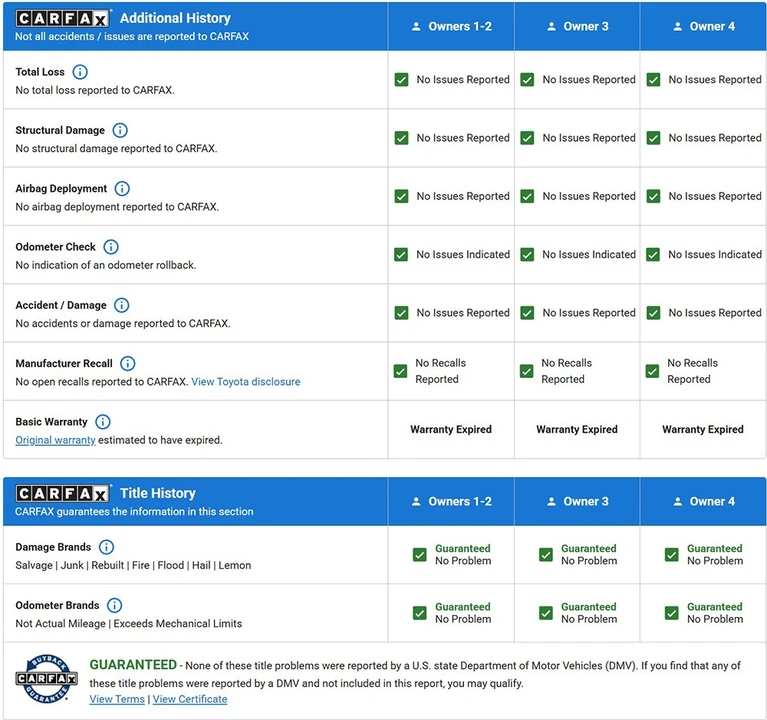Click 'Guaranteed No Problem' for Odometer Brands Owners 1-2
The height and width of the screenshot is (720, 767).
(x=463, y=613)
